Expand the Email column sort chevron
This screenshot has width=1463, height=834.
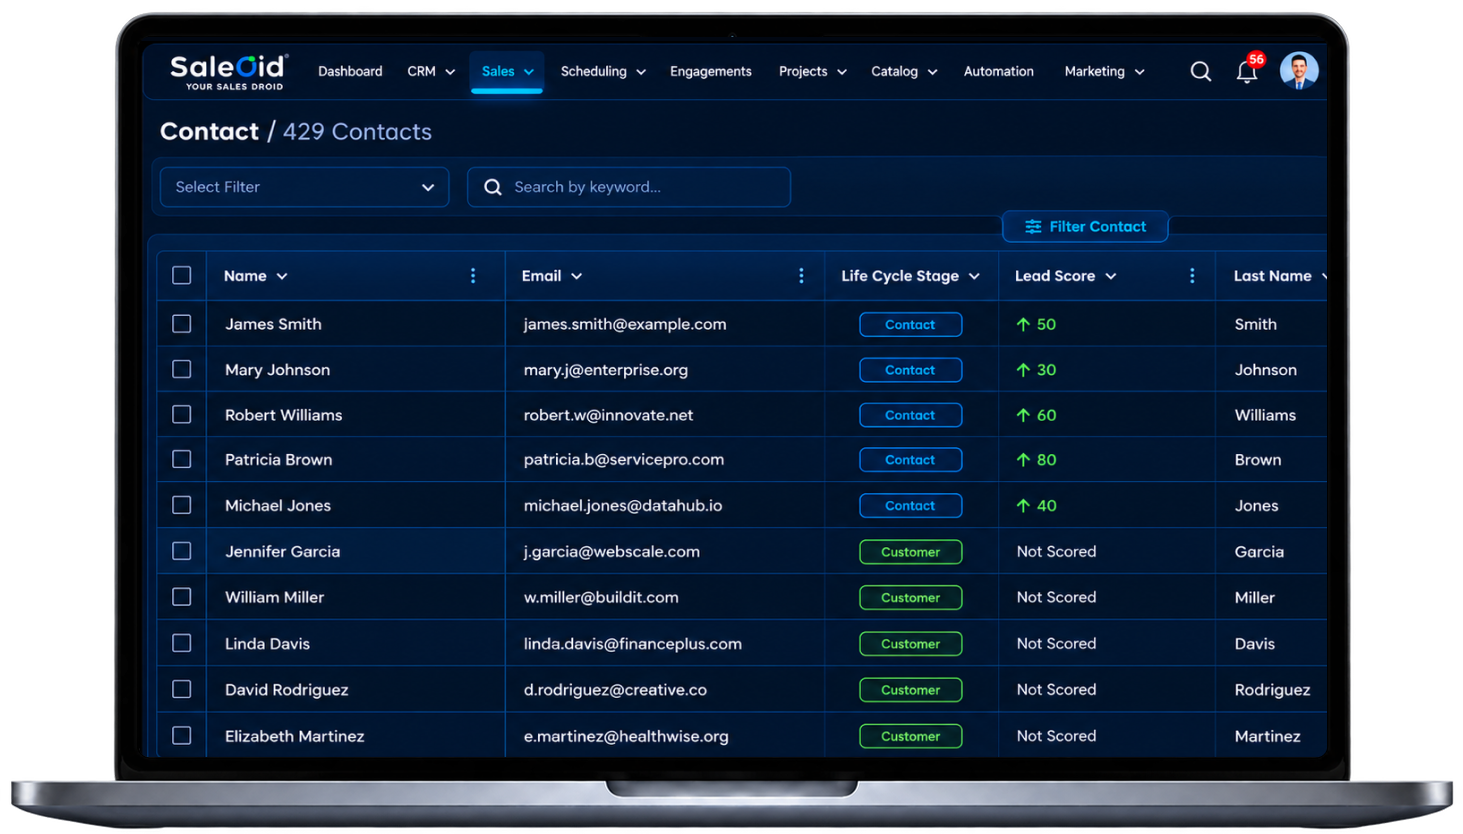click(577, 276)
